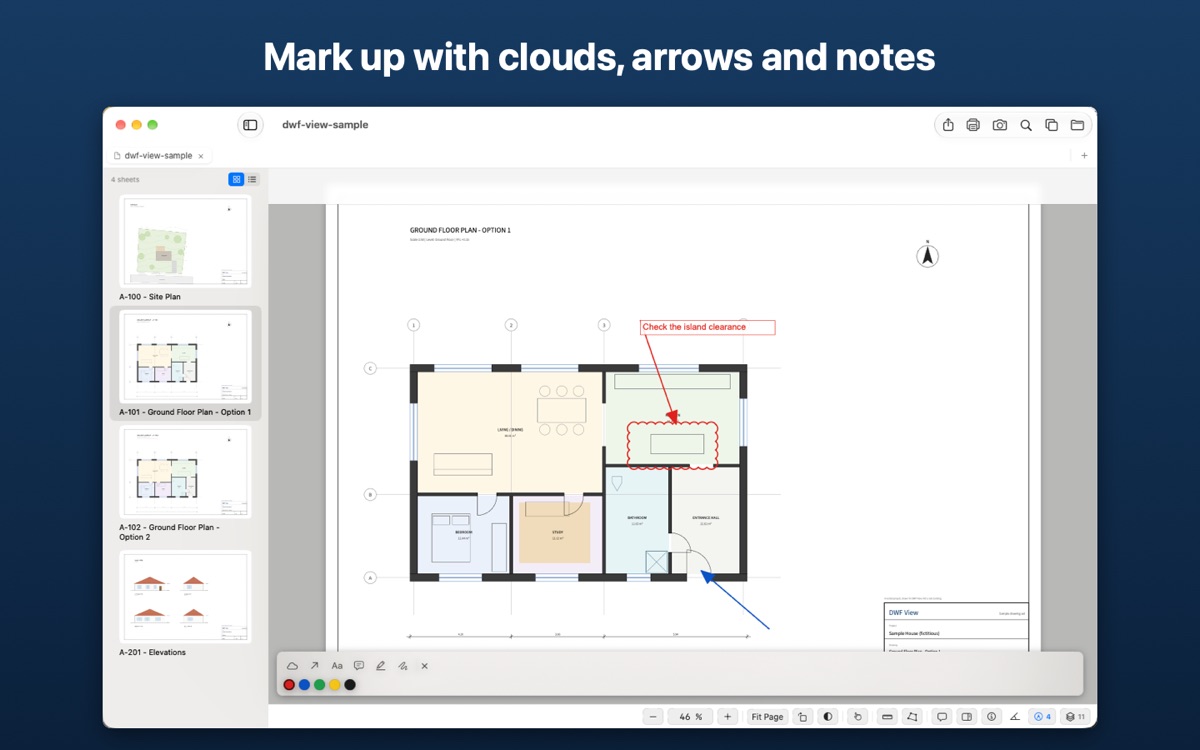Click the Share icon in toolbar
The height and width of the screenshot is (750, 1200).
tap(948, 125)
